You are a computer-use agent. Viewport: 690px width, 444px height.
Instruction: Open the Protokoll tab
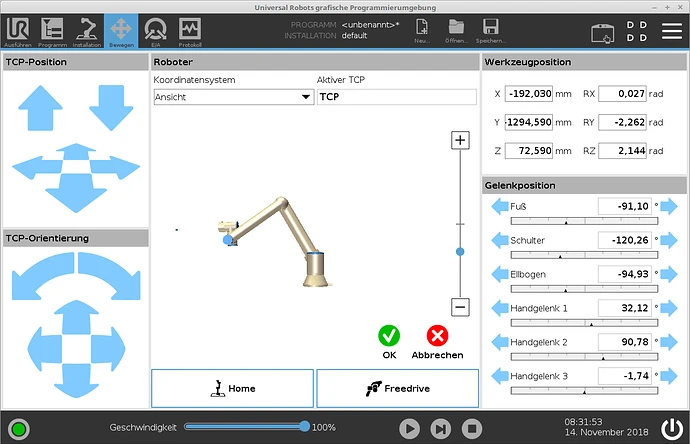coord(190,31)
